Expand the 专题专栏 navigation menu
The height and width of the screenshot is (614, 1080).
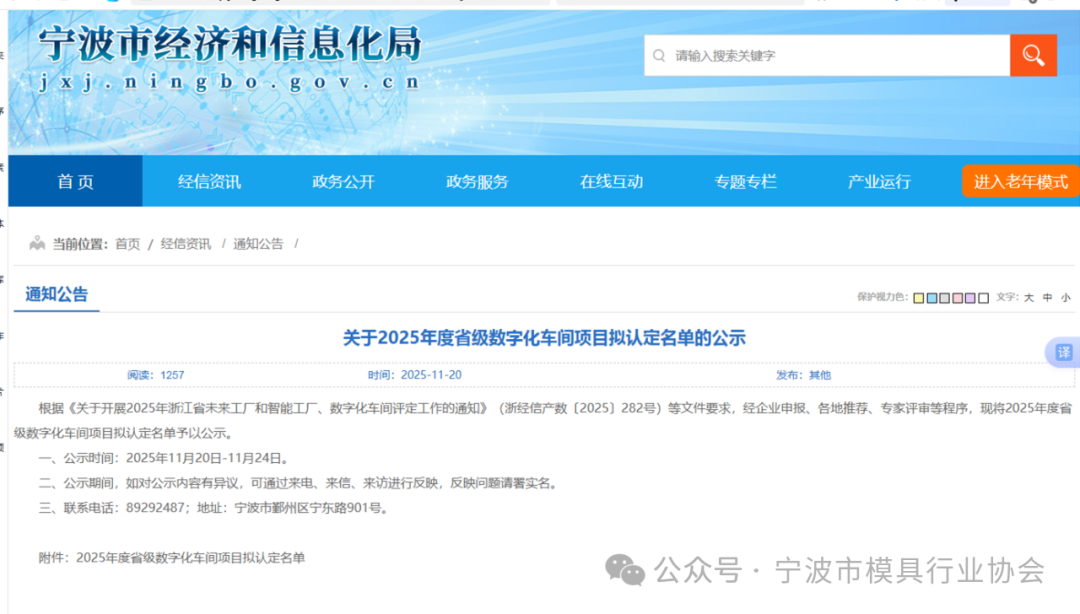coord(745,181)
